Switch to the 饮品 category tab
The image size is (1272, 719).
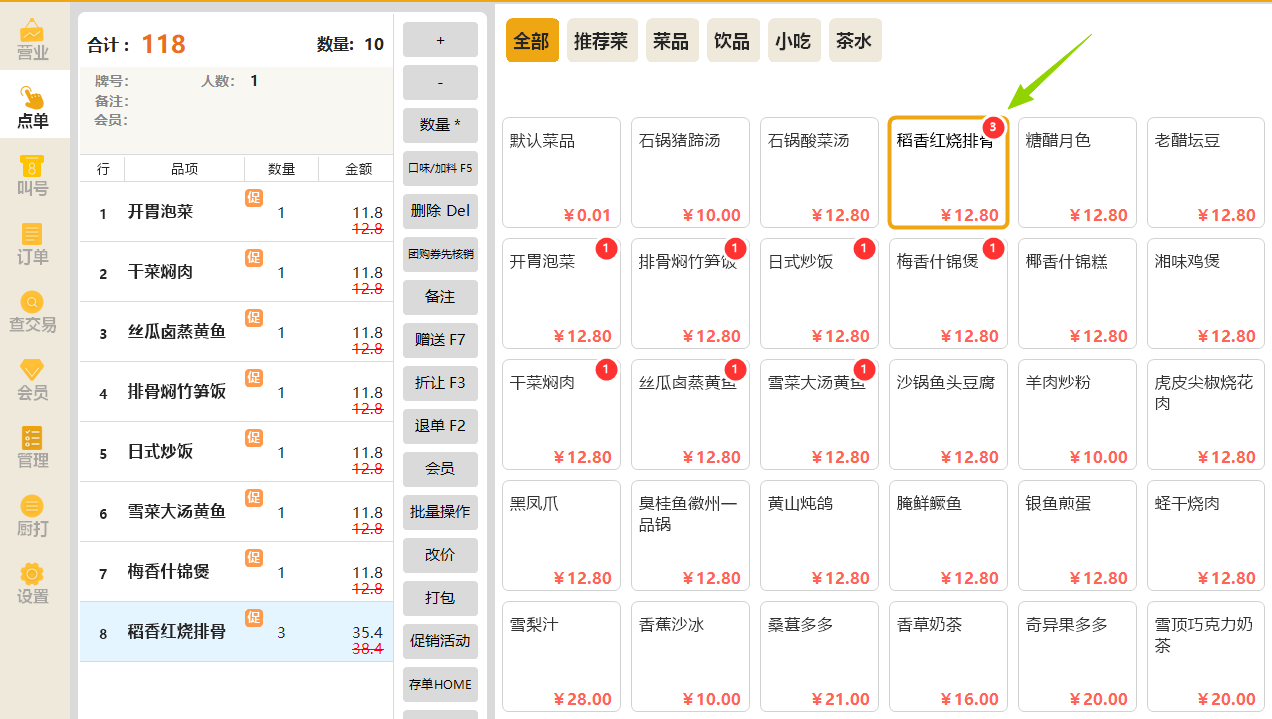pyautogui.click(x=732, y=41)
